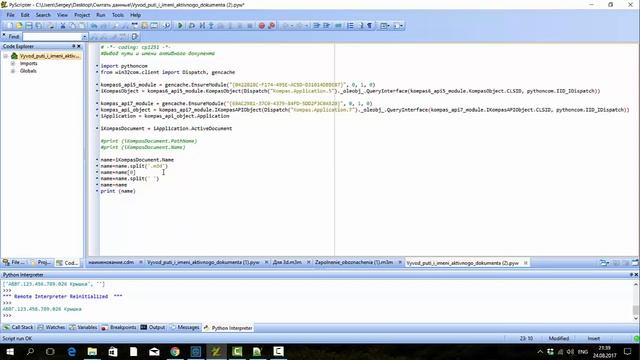Click the New file toolbar icon
The image size is (640, 360).
point(10,26)
